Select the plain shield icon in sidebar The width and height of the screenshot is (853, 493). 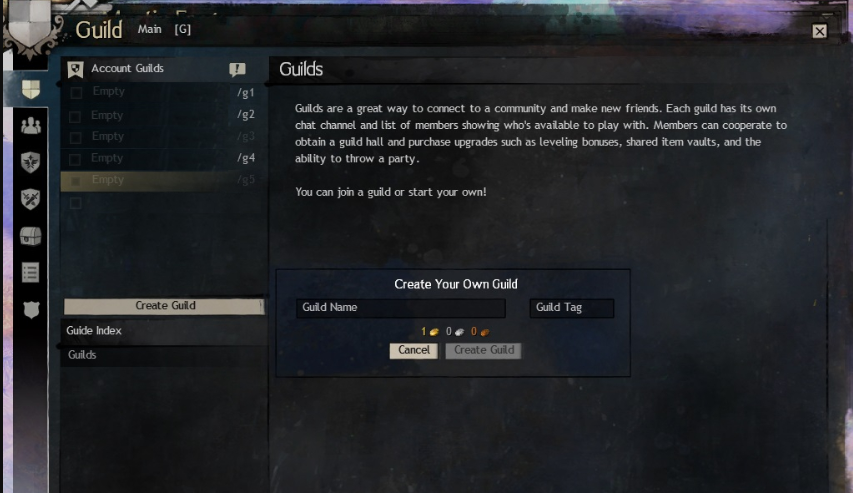31,310
